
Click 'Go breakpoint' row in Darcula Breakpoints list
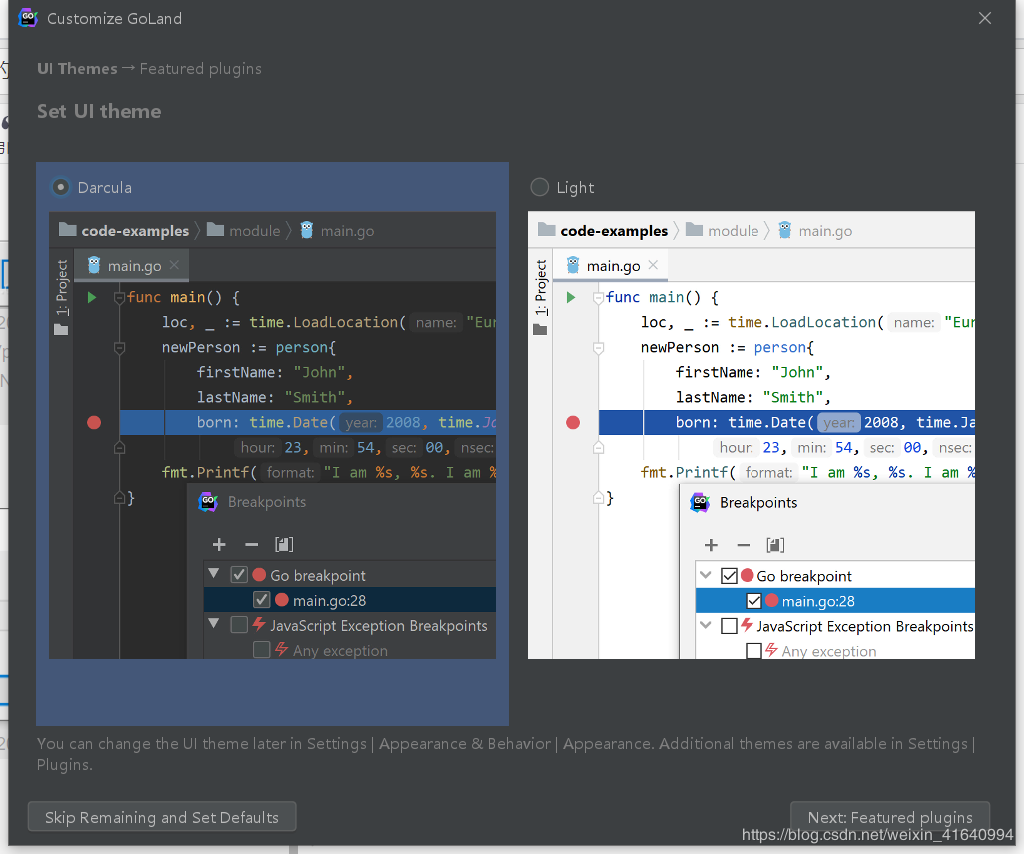350,575
